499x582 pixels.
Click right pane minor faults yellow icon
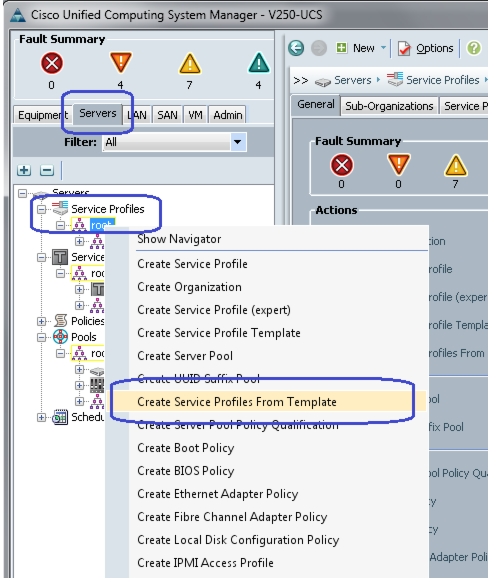456,166
